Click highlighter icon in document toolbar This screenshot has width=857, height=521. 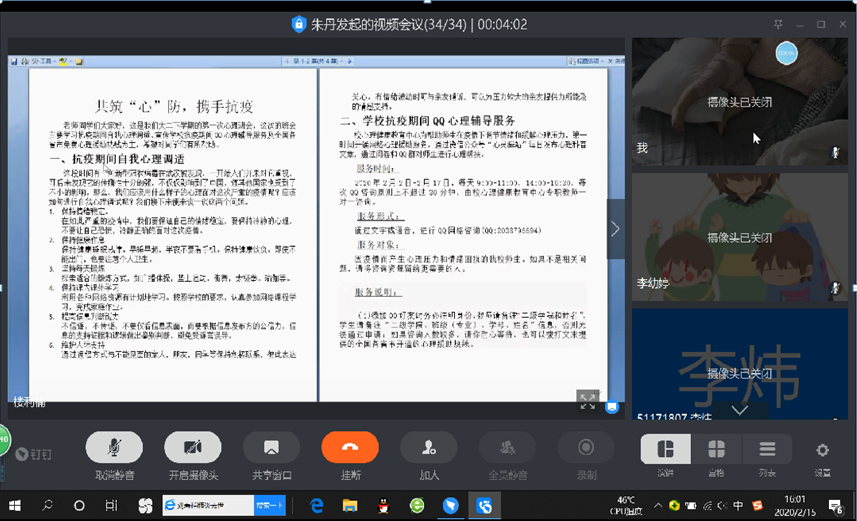click(x=64, y=61)
